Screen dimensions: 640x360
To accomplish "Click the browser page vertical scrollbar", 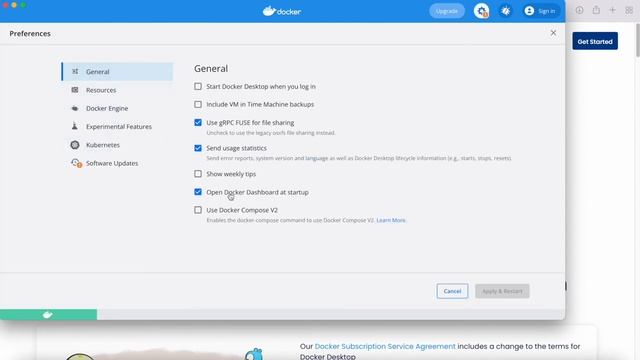I will (637, 41).
